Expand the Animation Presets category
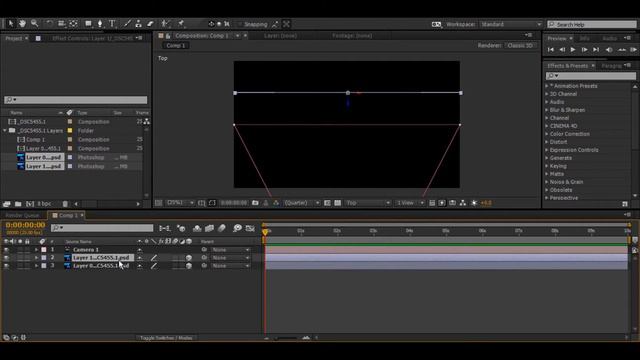This screenshot has height=360, width=640. [547, 86]
